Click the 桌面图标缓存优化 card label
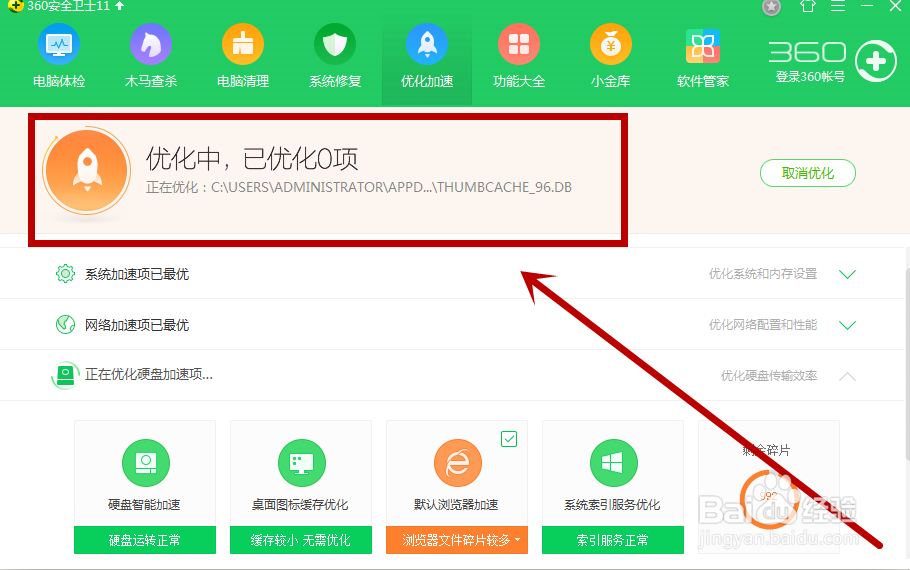Viewport: 910px width, 570px height. 300,505
